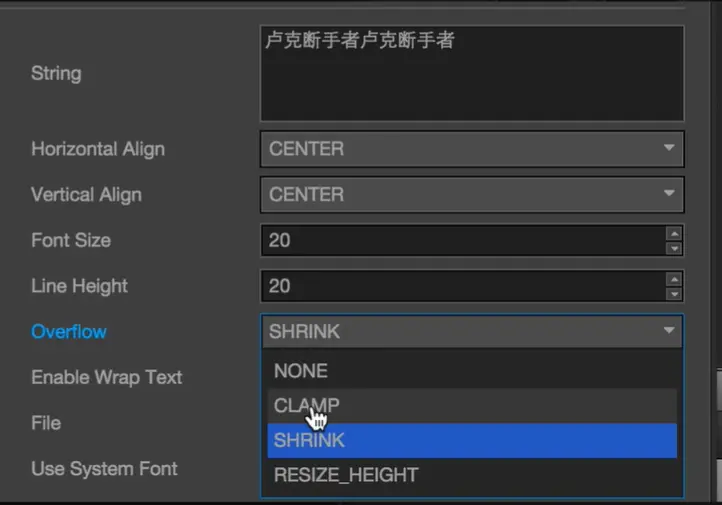Click the Font Size value field

pyautogui.click(x=460, y=241)
